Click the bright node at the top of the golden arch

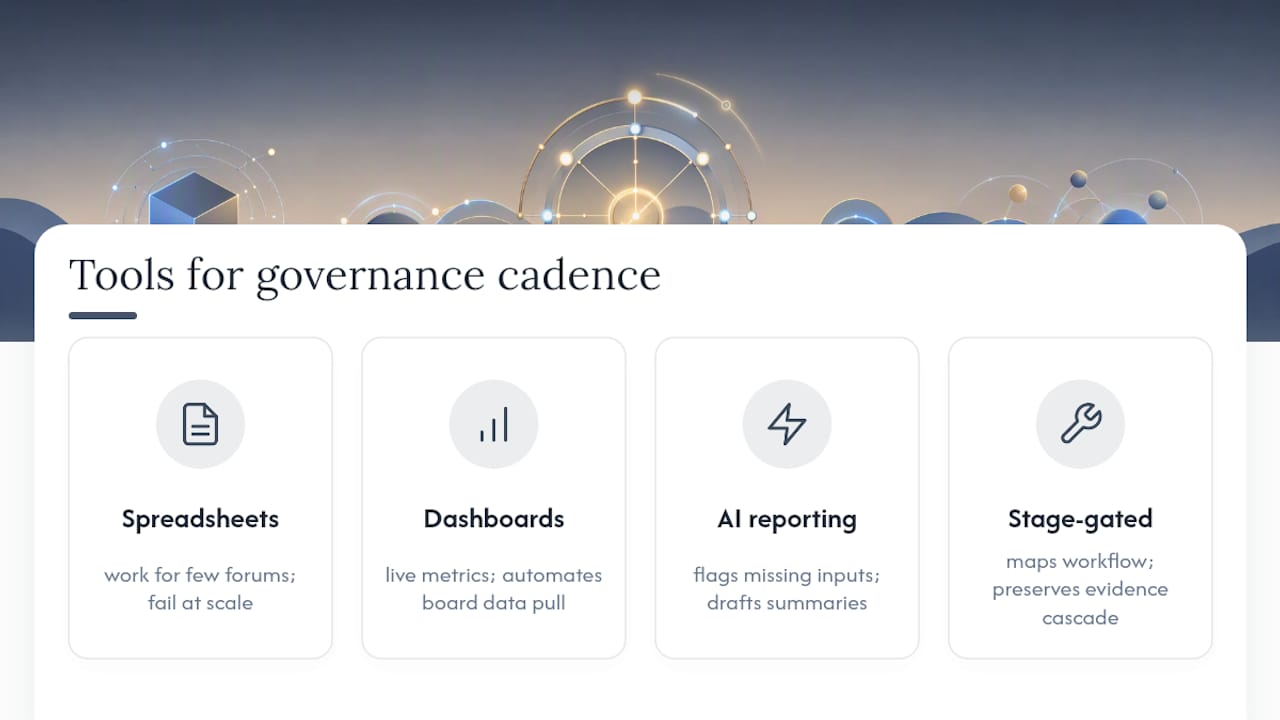(x=634, y=97)
